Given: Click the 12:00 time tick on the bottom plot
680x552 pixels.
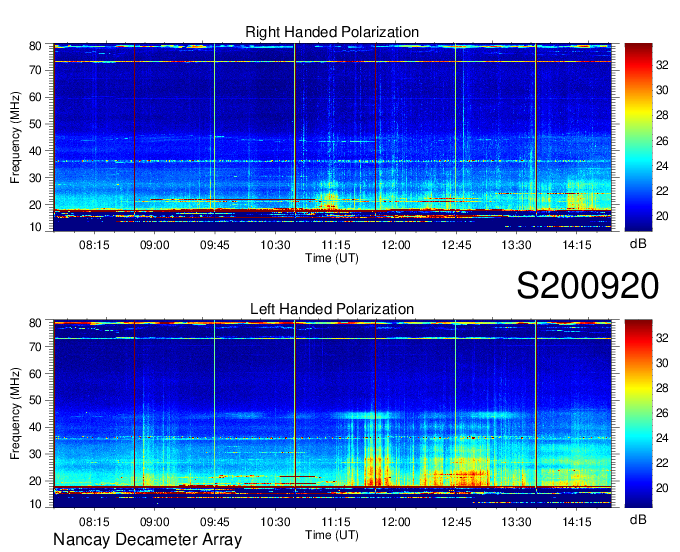Looking at the screenshot, I should coord(396,522).
